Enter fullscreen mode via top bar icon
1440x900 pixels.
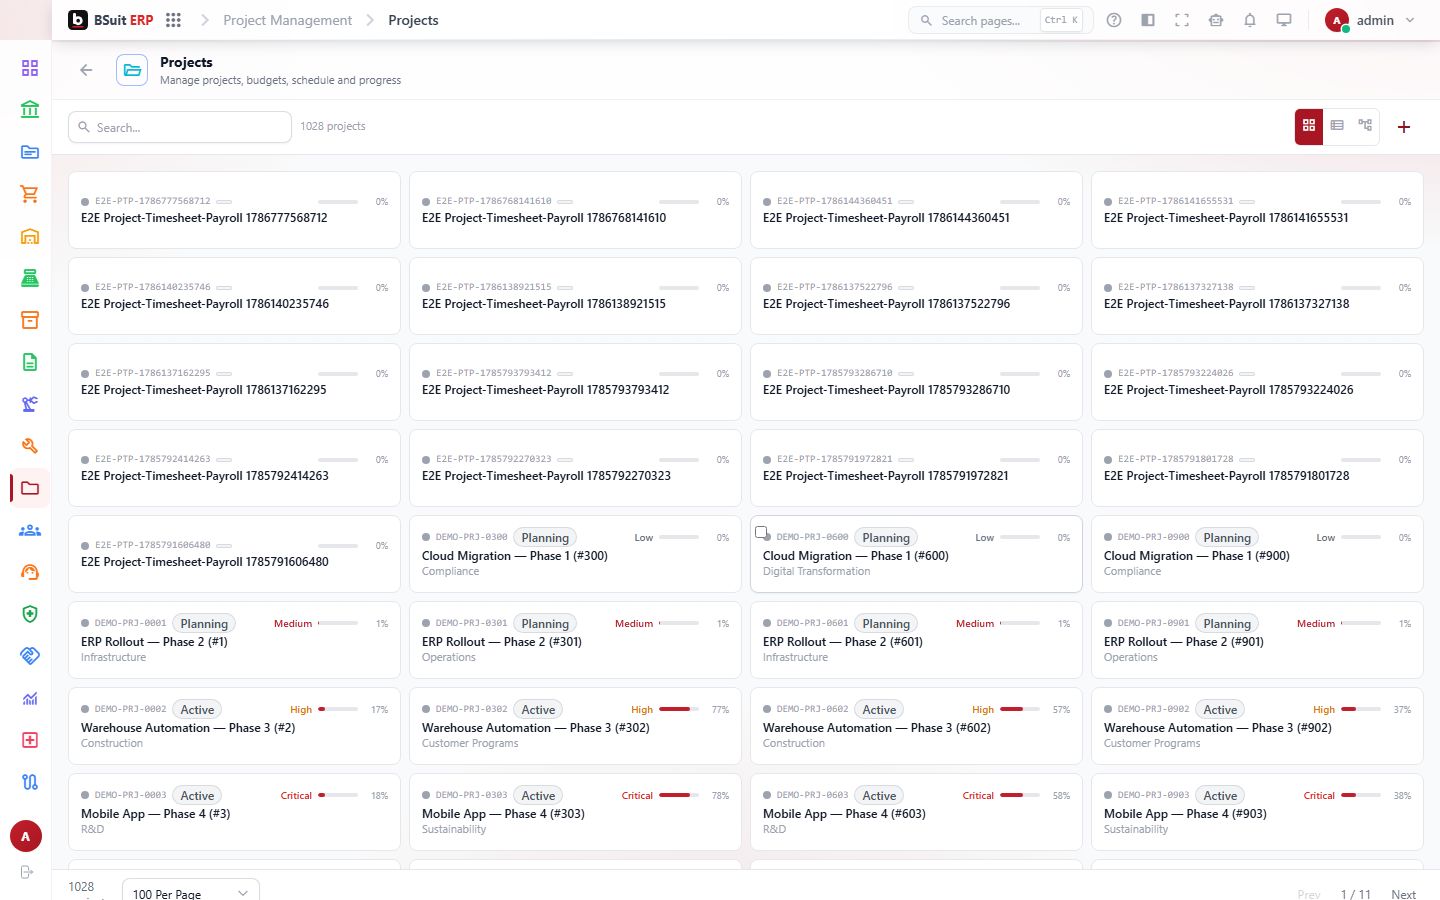coord(1182,20)
